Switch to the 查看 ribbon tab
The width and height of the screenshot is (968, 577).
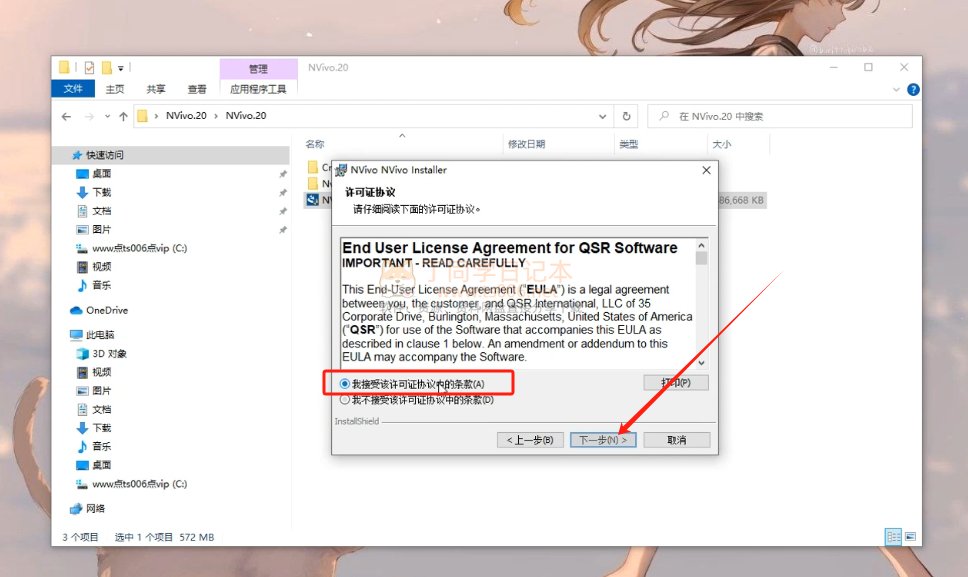point(197,89)
